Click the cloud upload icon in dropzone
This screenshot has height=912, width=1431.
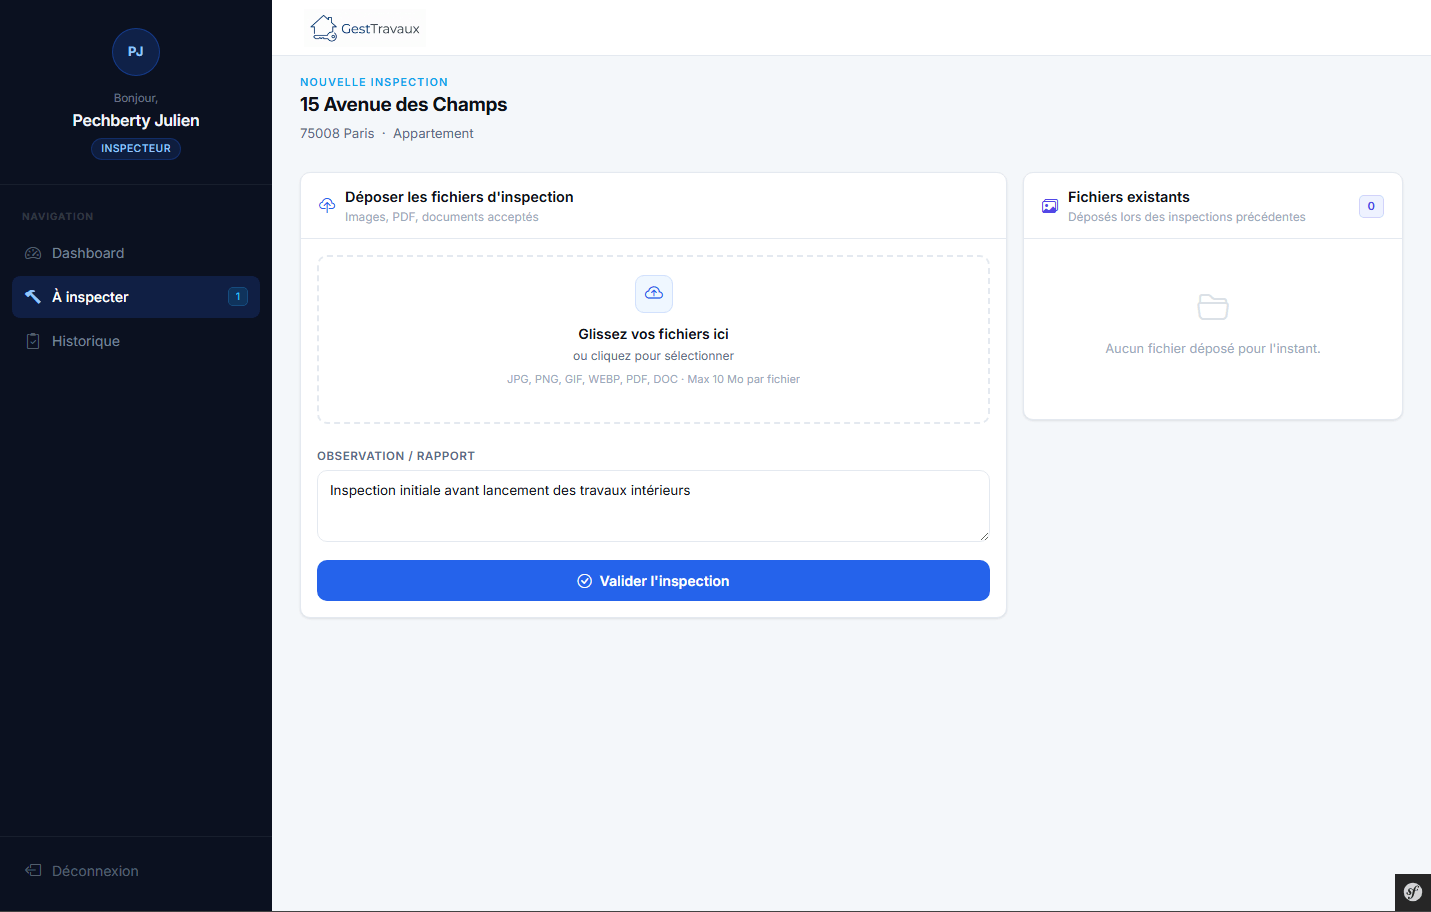click(x=654, y=294)
